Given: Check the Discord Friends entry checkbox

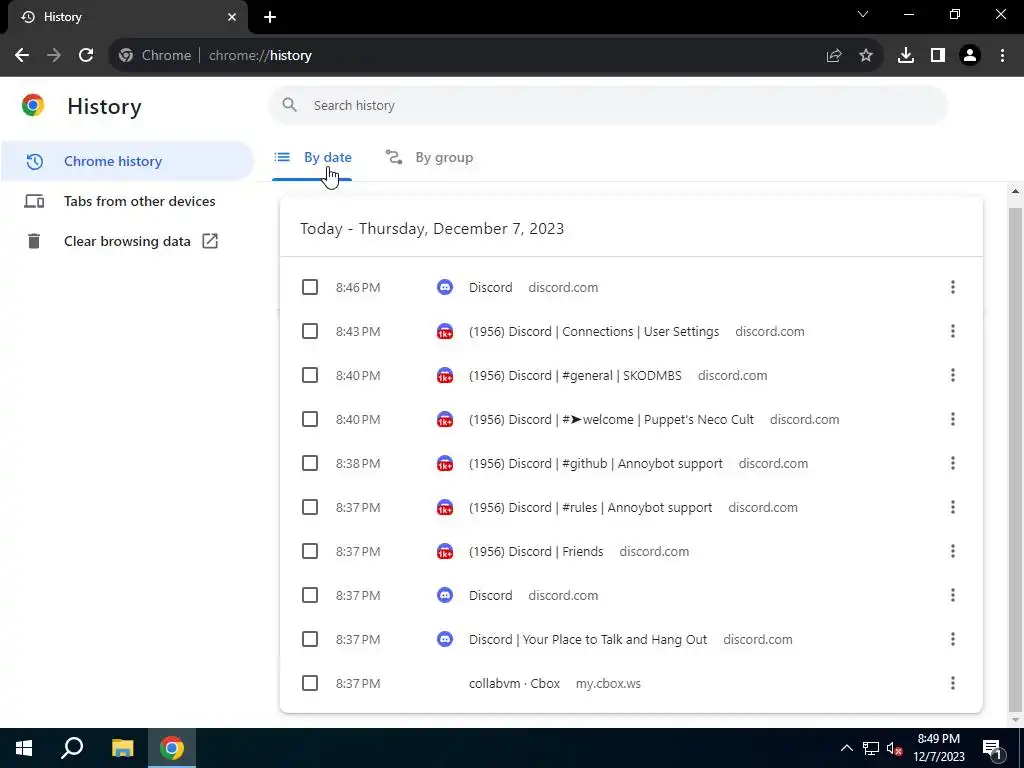Looking at the screenshot, I should (310, 551).
